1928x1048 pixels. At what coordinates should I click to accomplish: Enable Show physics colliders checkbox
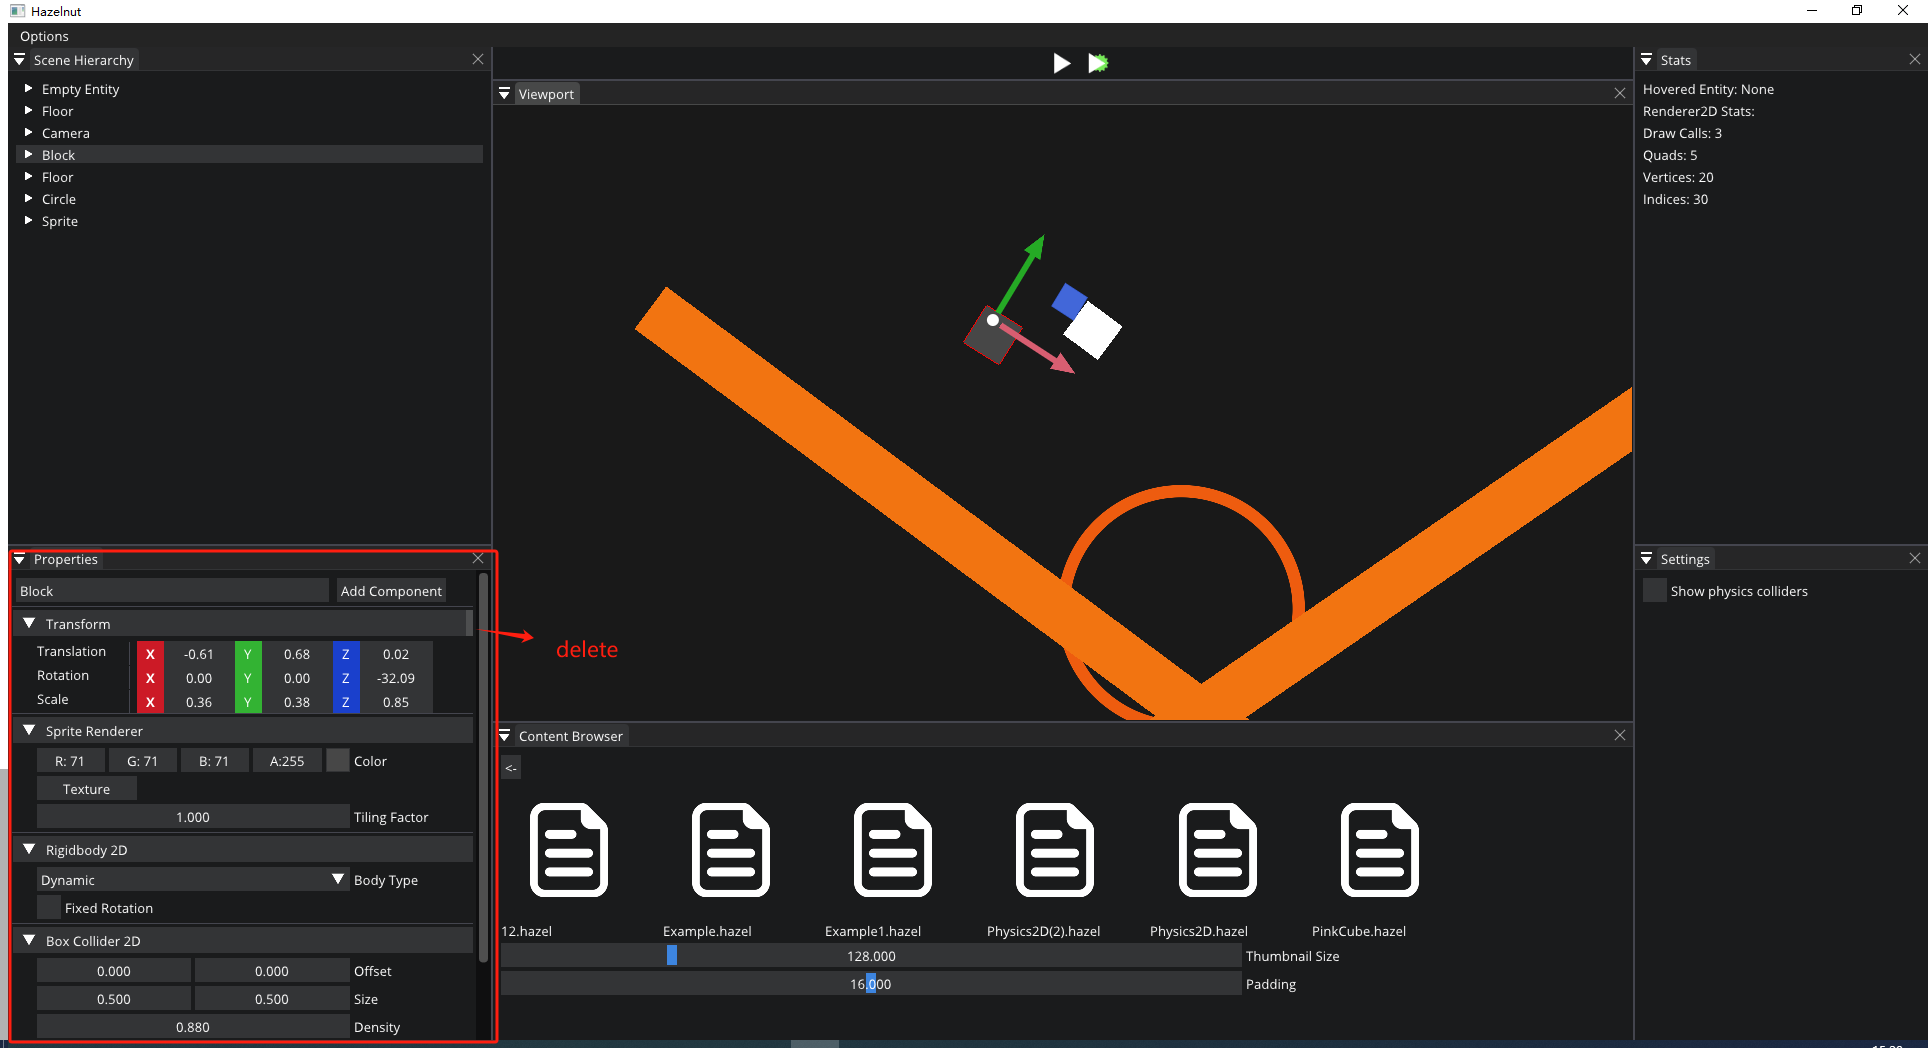tap(1654, 591)
